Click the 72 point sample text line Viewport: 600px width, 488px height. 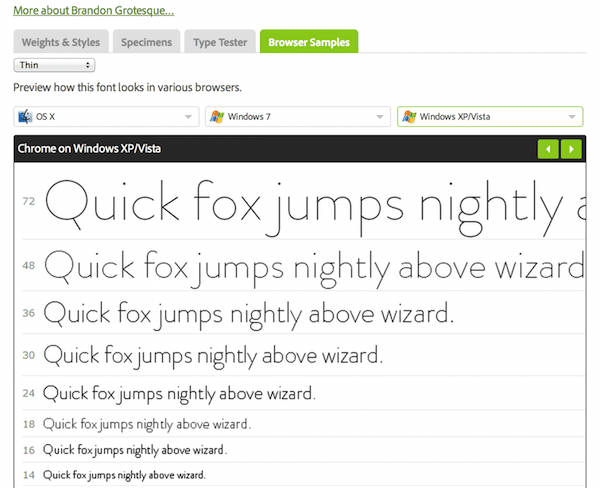[315, 207]
